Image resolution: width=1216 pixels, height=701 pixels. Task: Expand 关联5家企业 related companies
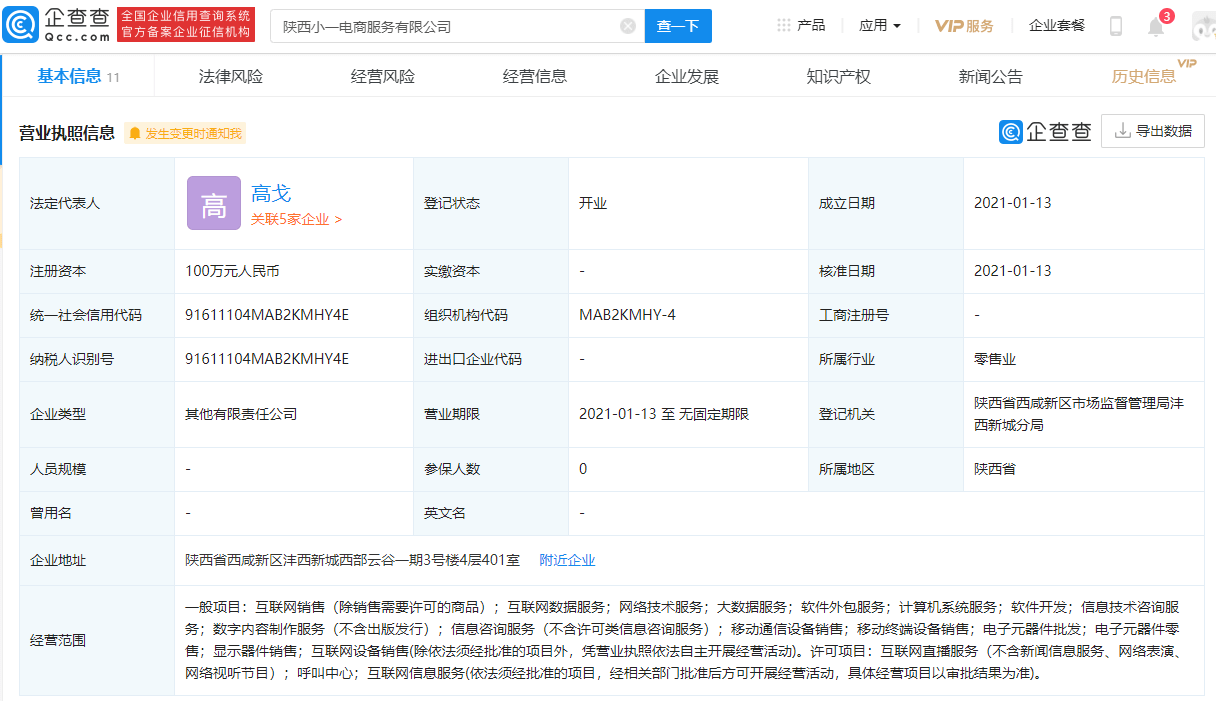coord(296,219)
